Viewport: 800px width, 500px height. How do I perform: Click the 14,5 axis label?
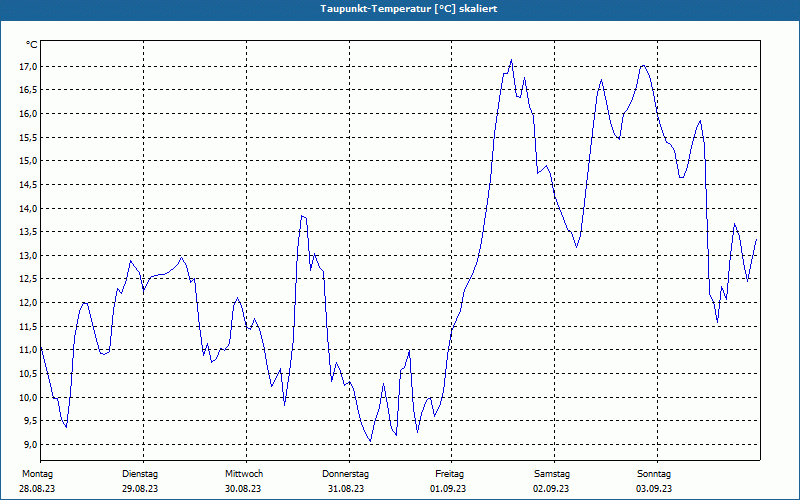click(x=30, y=184)
